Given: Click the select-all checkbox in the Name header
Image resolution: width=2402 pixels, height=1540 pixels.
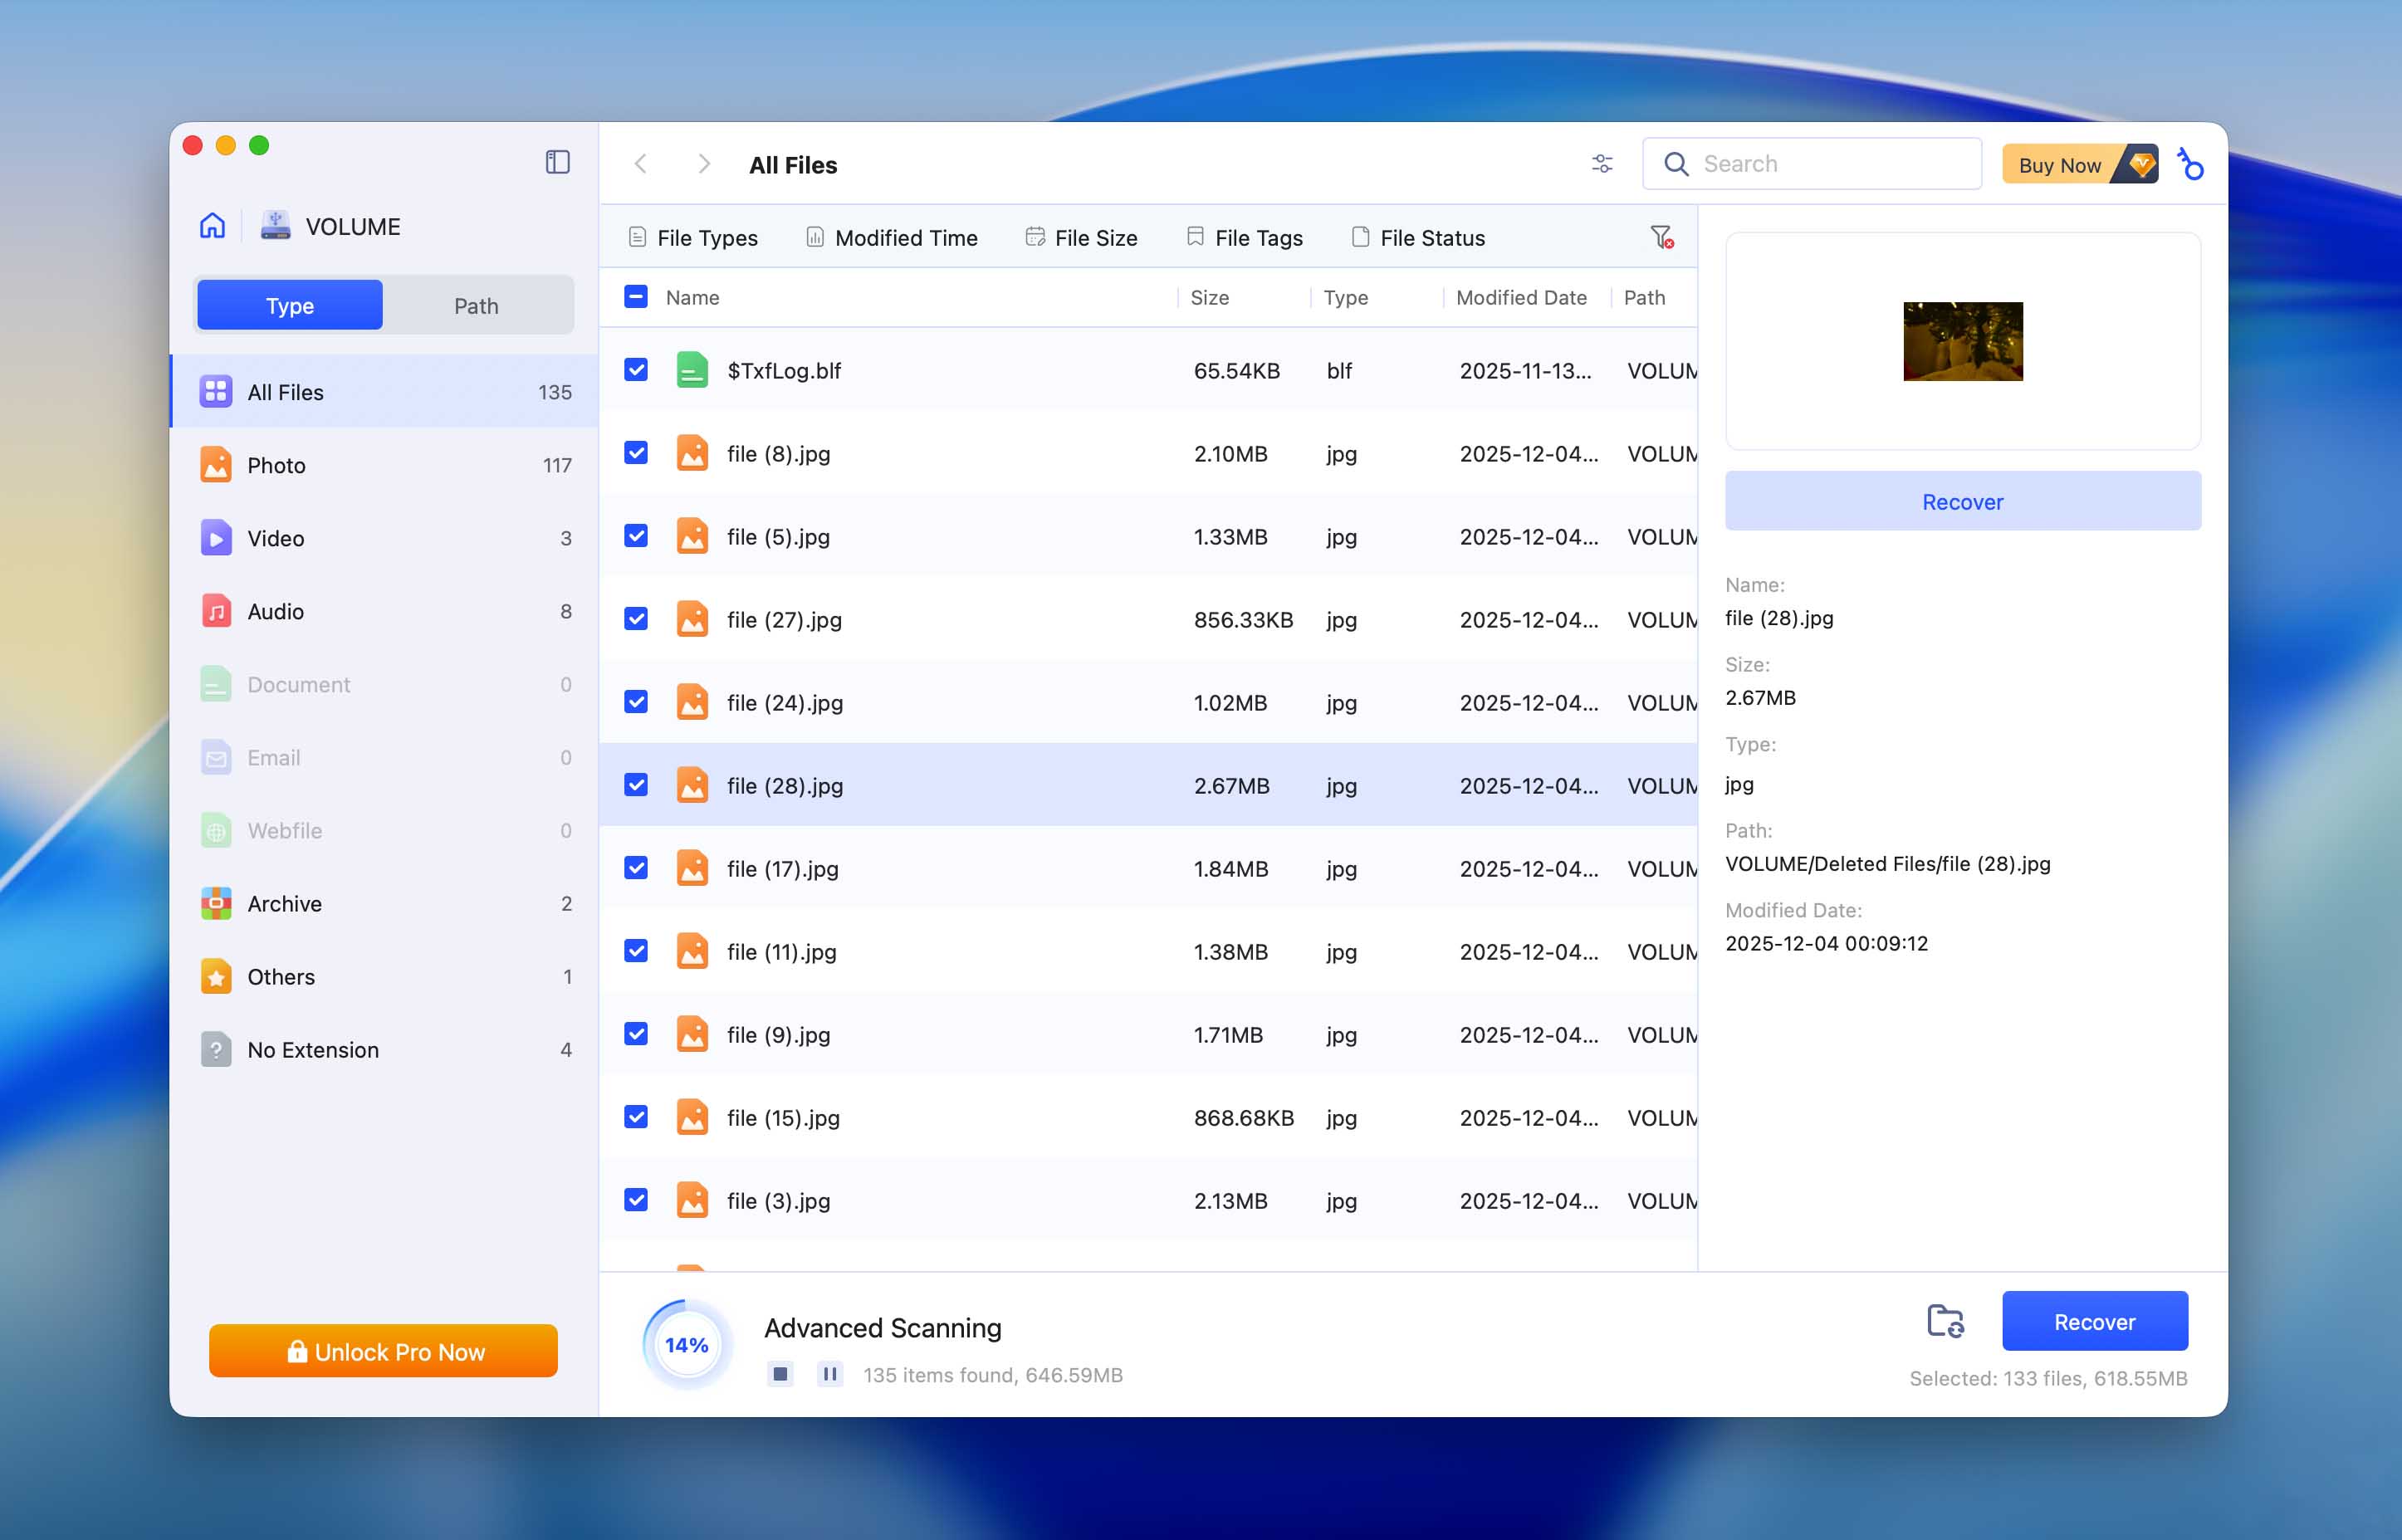Looking at the screenshot, I should click(x=635, y=297).
